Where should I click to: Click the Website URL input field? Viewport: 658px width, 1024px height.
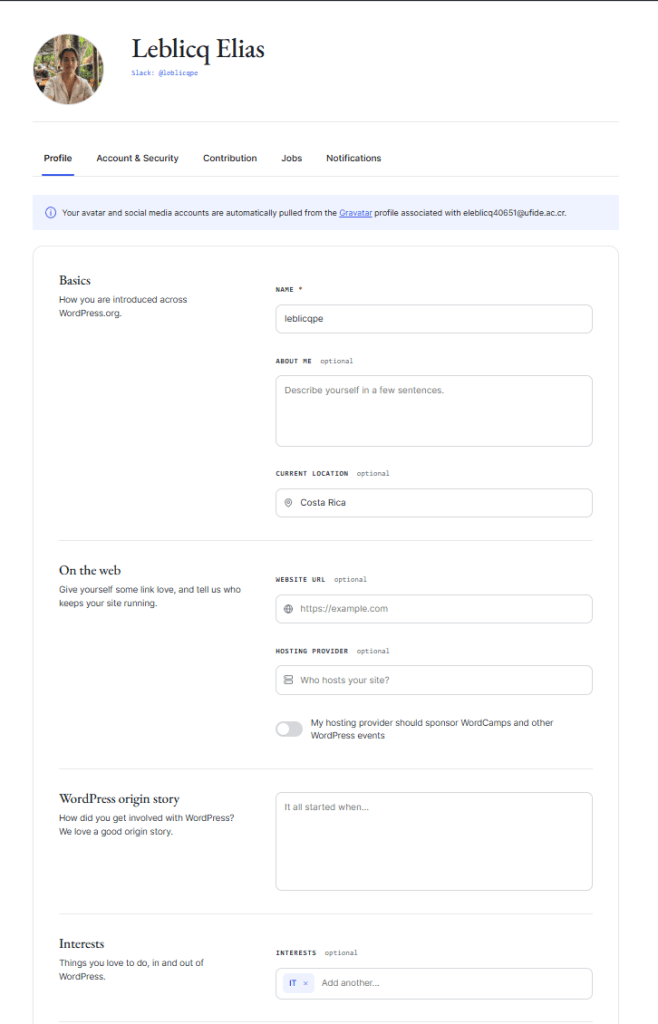[x=434, y=609]
